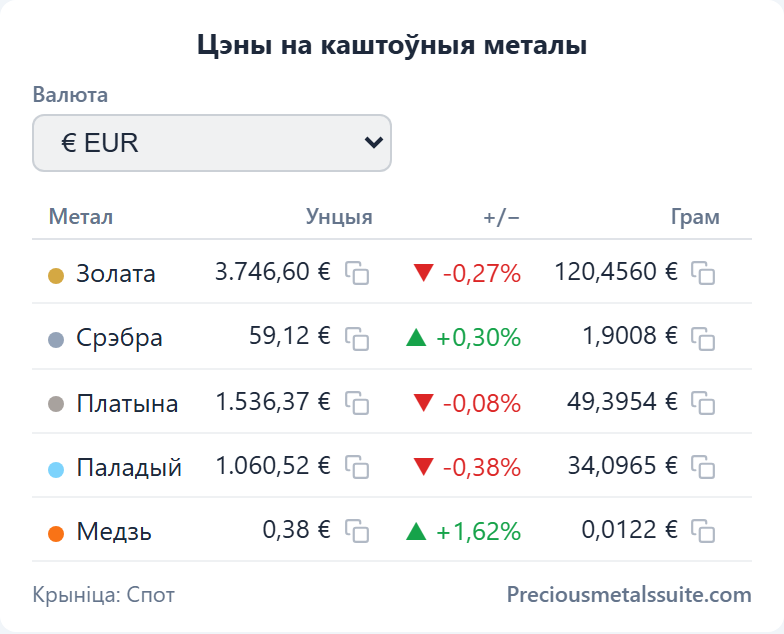Copy the platinum ounce price 1.536,37 €
This screenshot has height=634, width=784.
click(357, 403)
